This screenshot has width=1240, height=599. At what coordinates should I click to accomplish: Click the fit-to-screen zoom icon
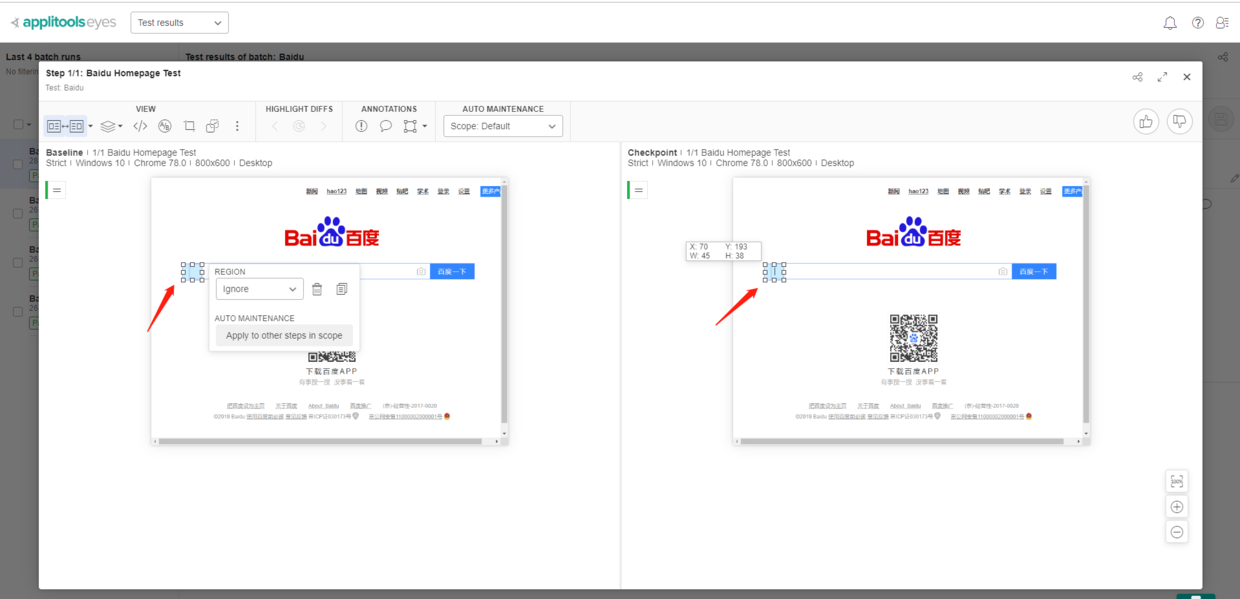tap(1177, 482)
